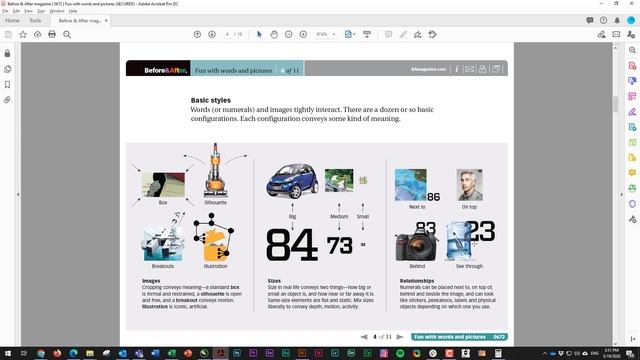Click the smart car image
This screenshot has width=640, height=360.
click(292, 181)
